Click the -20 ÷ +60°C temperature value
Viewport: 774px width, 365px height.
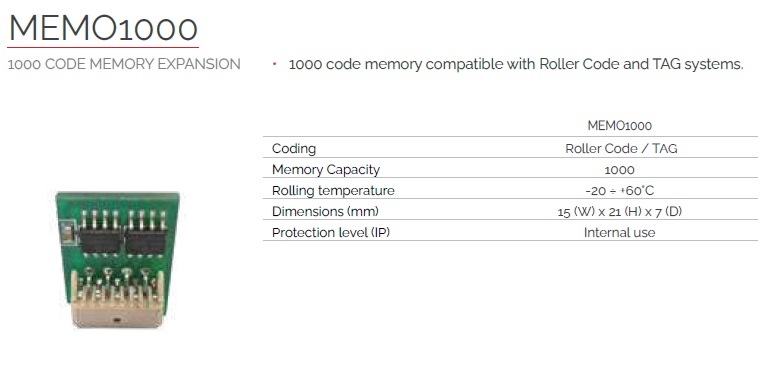point(619,191)
